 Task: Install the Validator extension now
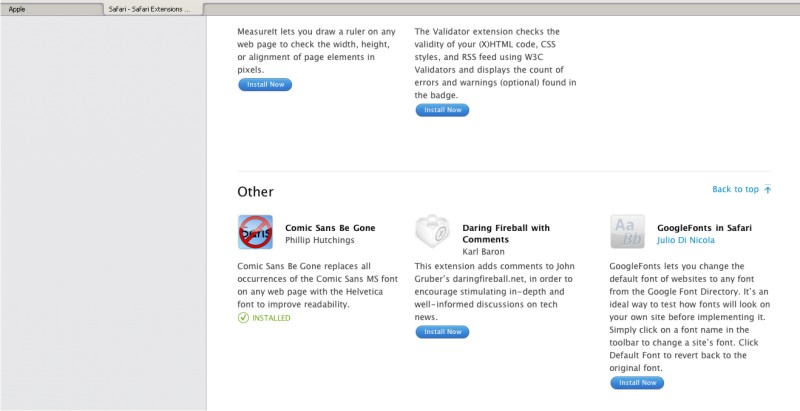442,110
